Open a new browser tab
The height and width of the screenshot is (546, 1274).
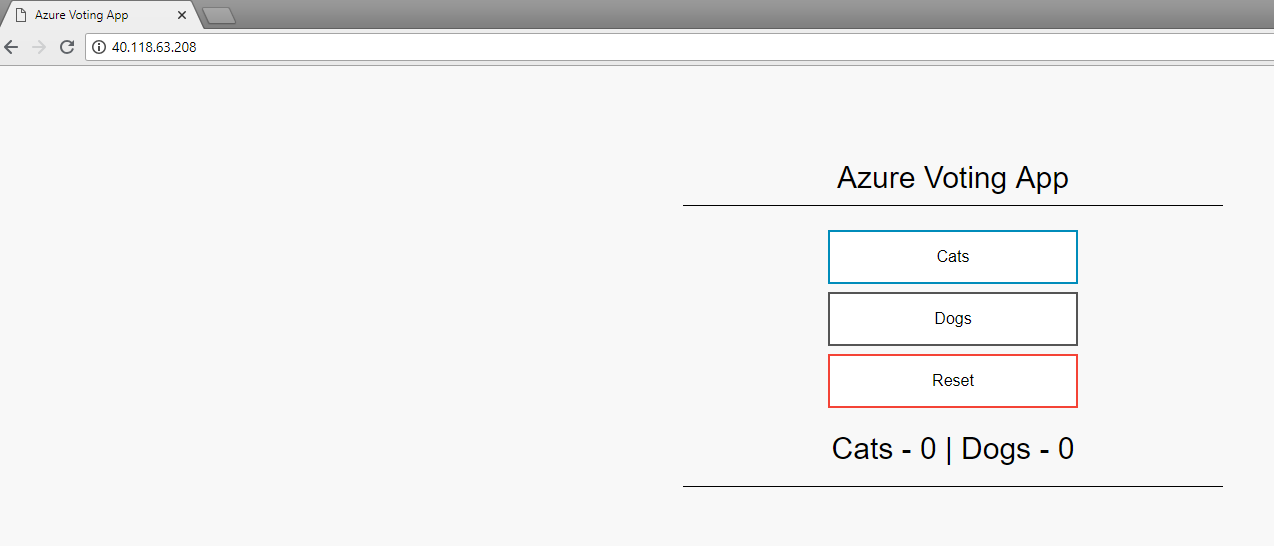(219, 15)
